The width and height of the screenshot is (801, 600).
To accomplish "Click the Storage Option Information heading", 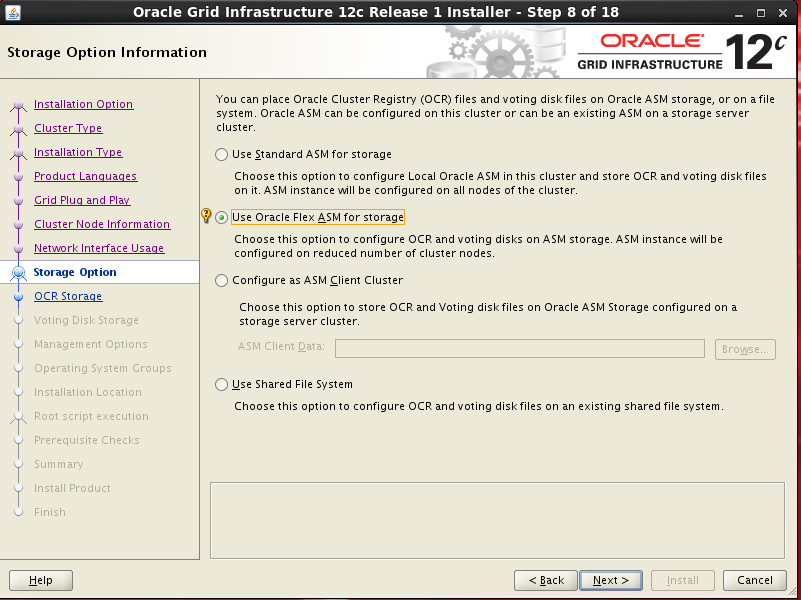I will coord(107,52).
